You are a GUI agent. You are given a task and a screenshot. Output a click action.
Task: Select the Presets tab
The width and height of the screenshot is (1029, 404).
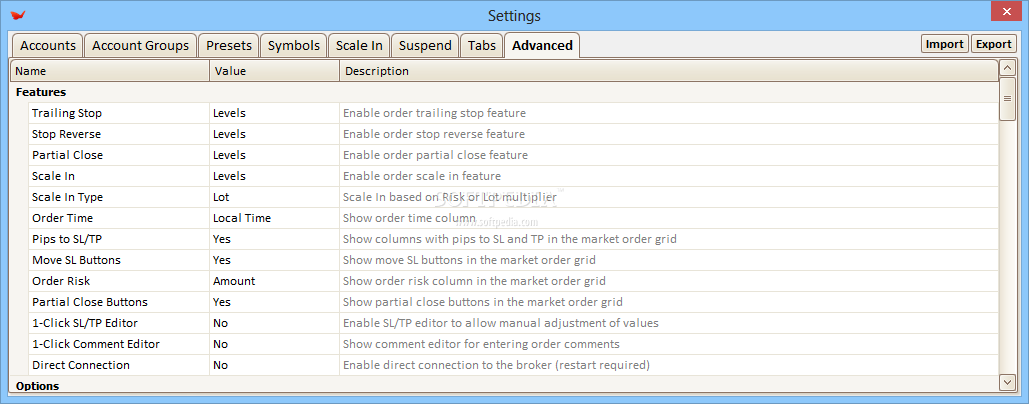(229, 45)
